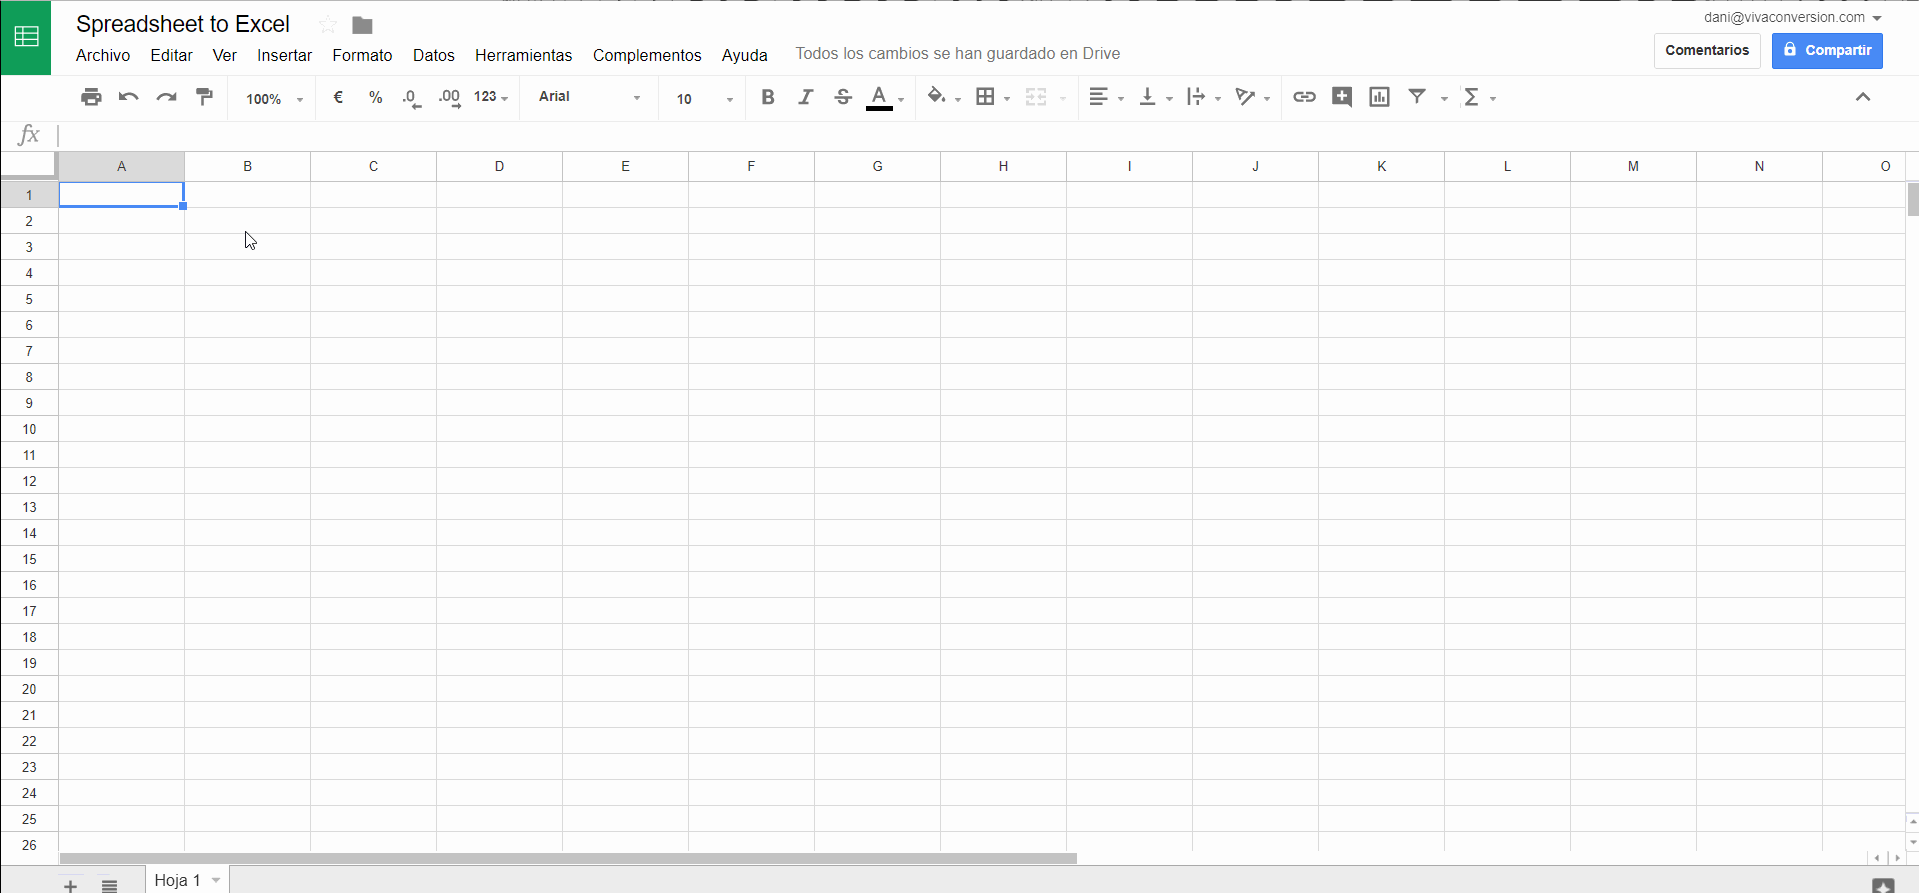This screenshot has width=1919, height=893.
Task: Insert a chart
Action: coord(1379,97)
